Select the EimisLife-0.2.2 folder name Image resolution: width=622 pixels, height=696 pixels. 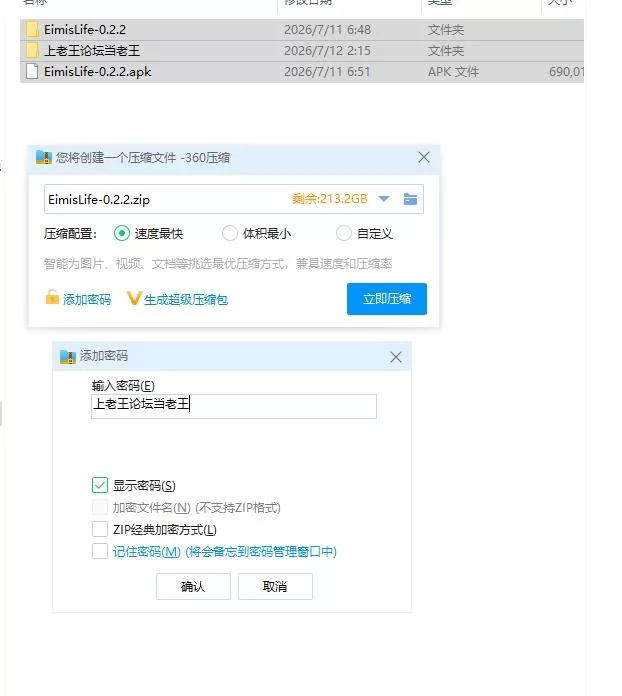pyautogui.click(x=85, y=30)
